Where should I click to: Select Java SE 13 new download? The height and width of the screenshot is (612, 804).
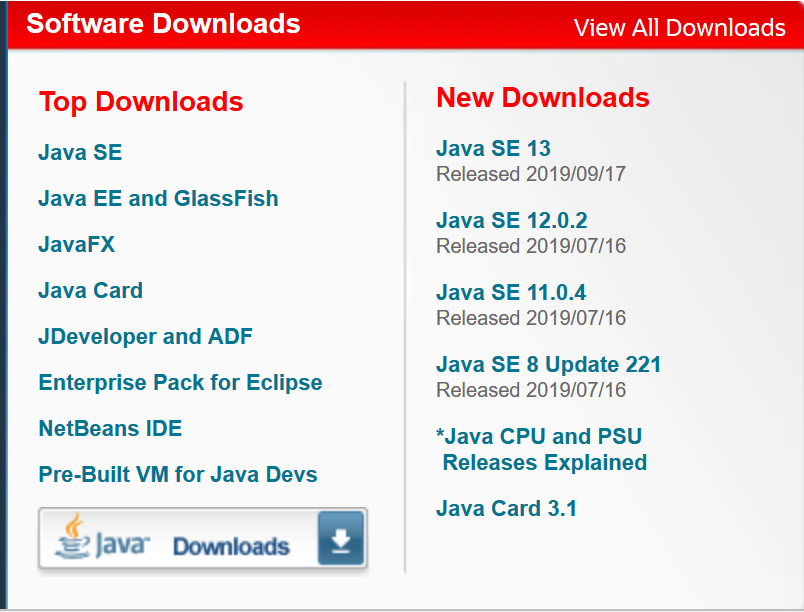(x=493, y=149)
